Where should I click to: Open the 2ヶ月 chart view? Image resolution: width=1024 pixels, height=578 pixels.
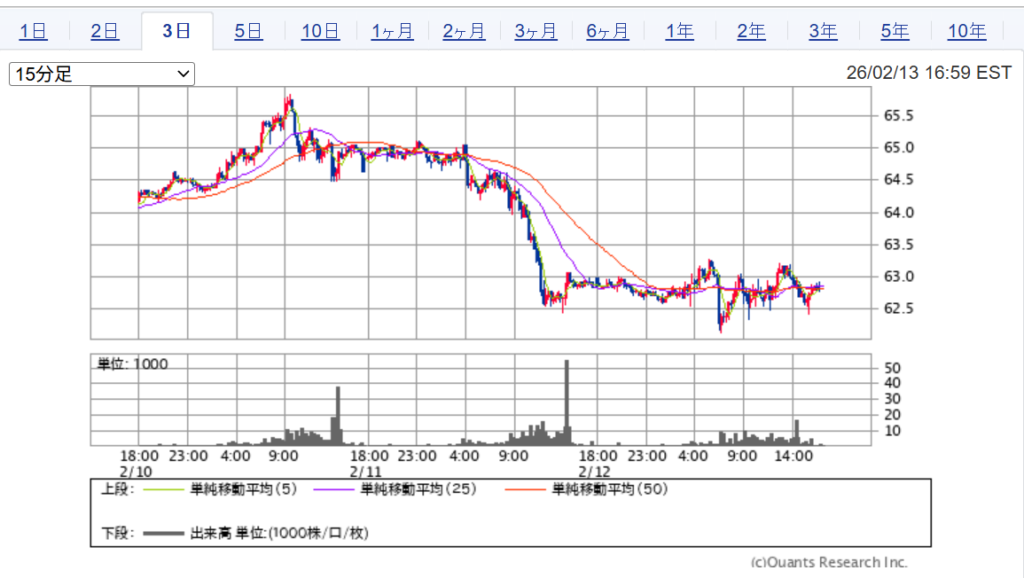(464, 31)
